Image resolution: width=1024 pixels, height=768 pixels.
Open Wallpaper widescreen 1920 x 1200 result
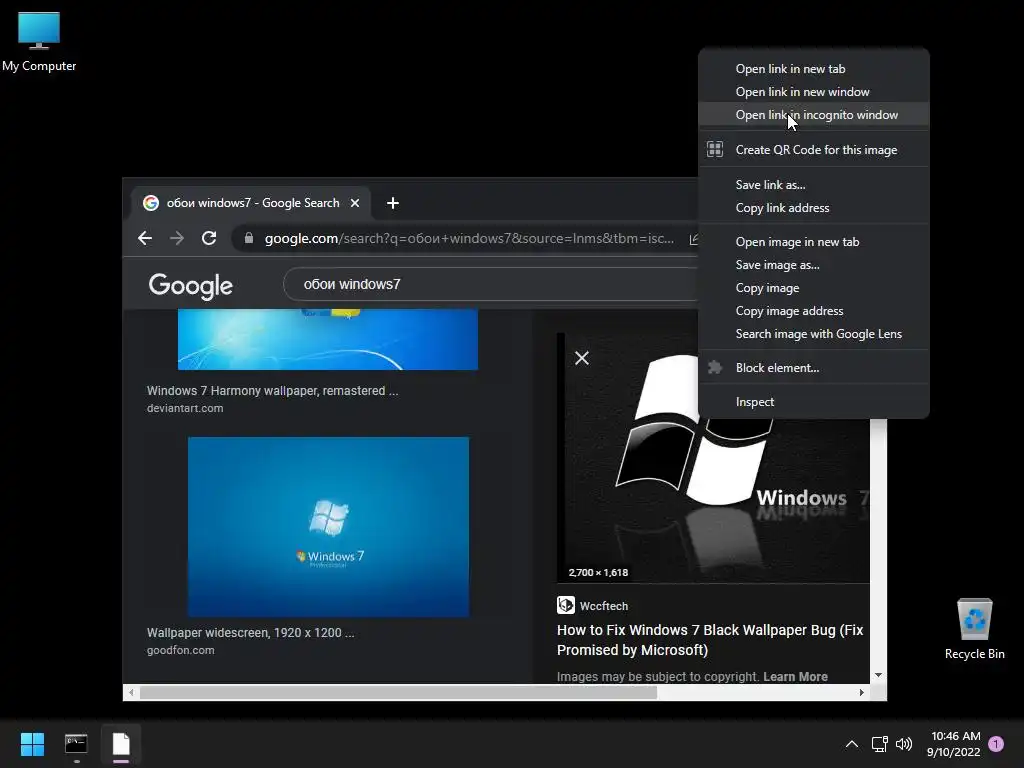(x=250, y=633)
